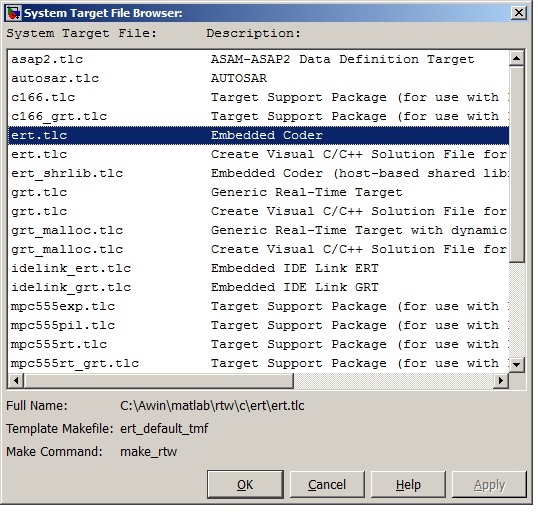538x512 pixels.
Task: Select the ert_shrlib.tlc entry
Action: [258, 173]
